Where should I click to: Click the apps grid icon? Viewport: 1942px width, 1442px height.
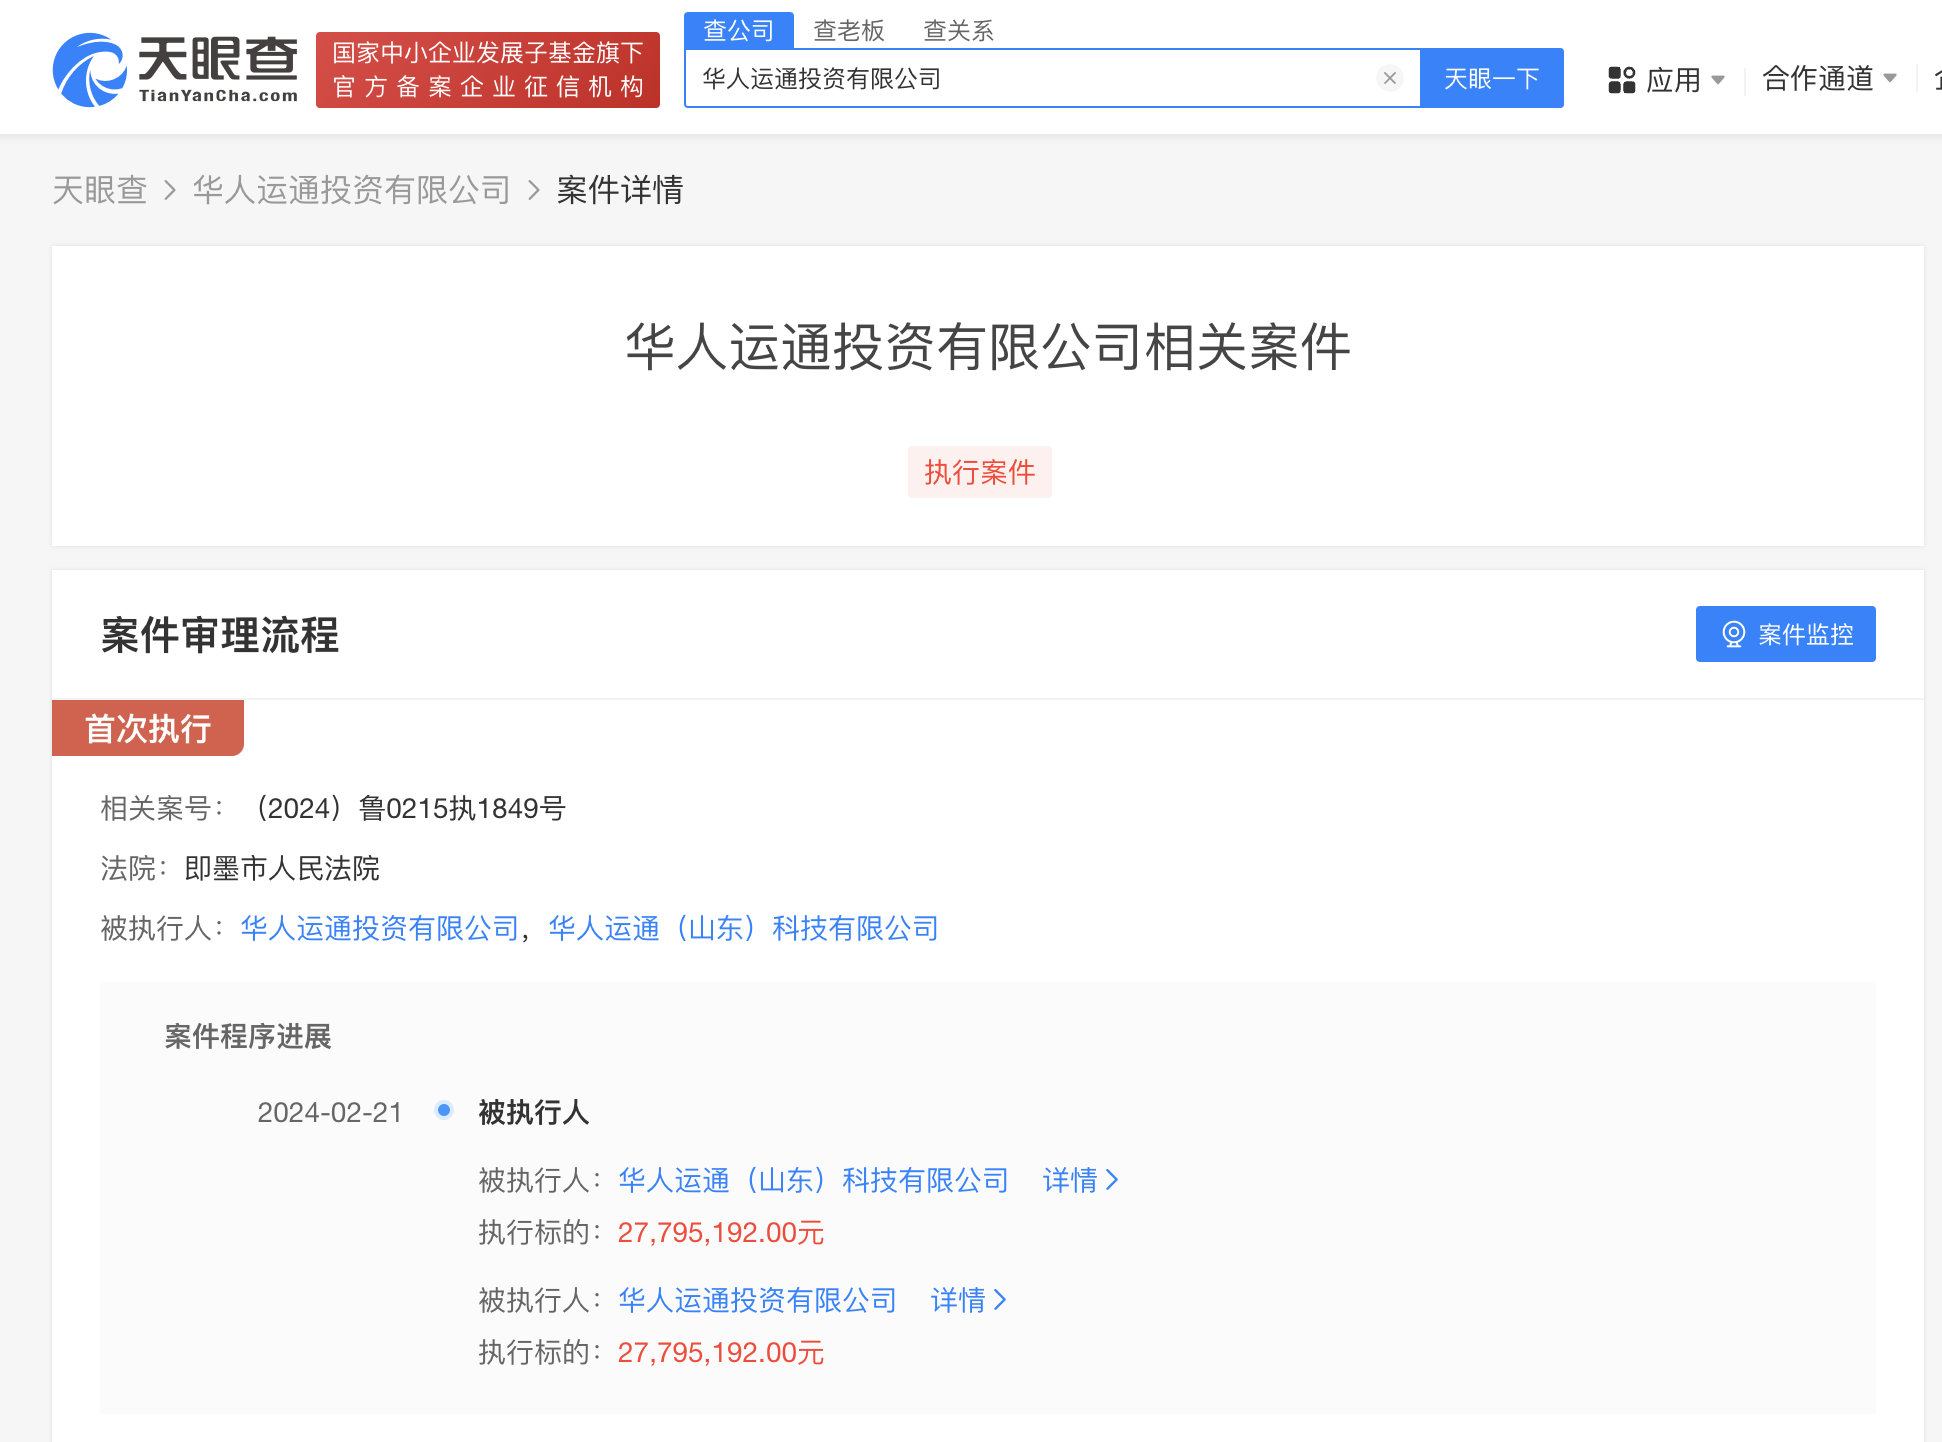1621,79
